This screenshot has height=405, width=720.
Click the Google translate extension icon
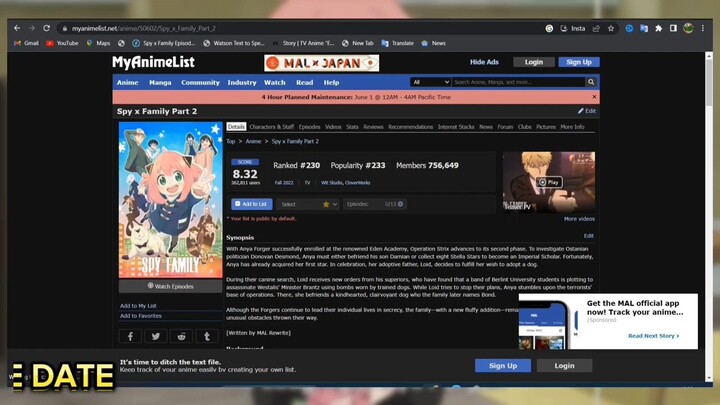click(x=644, y=28)
